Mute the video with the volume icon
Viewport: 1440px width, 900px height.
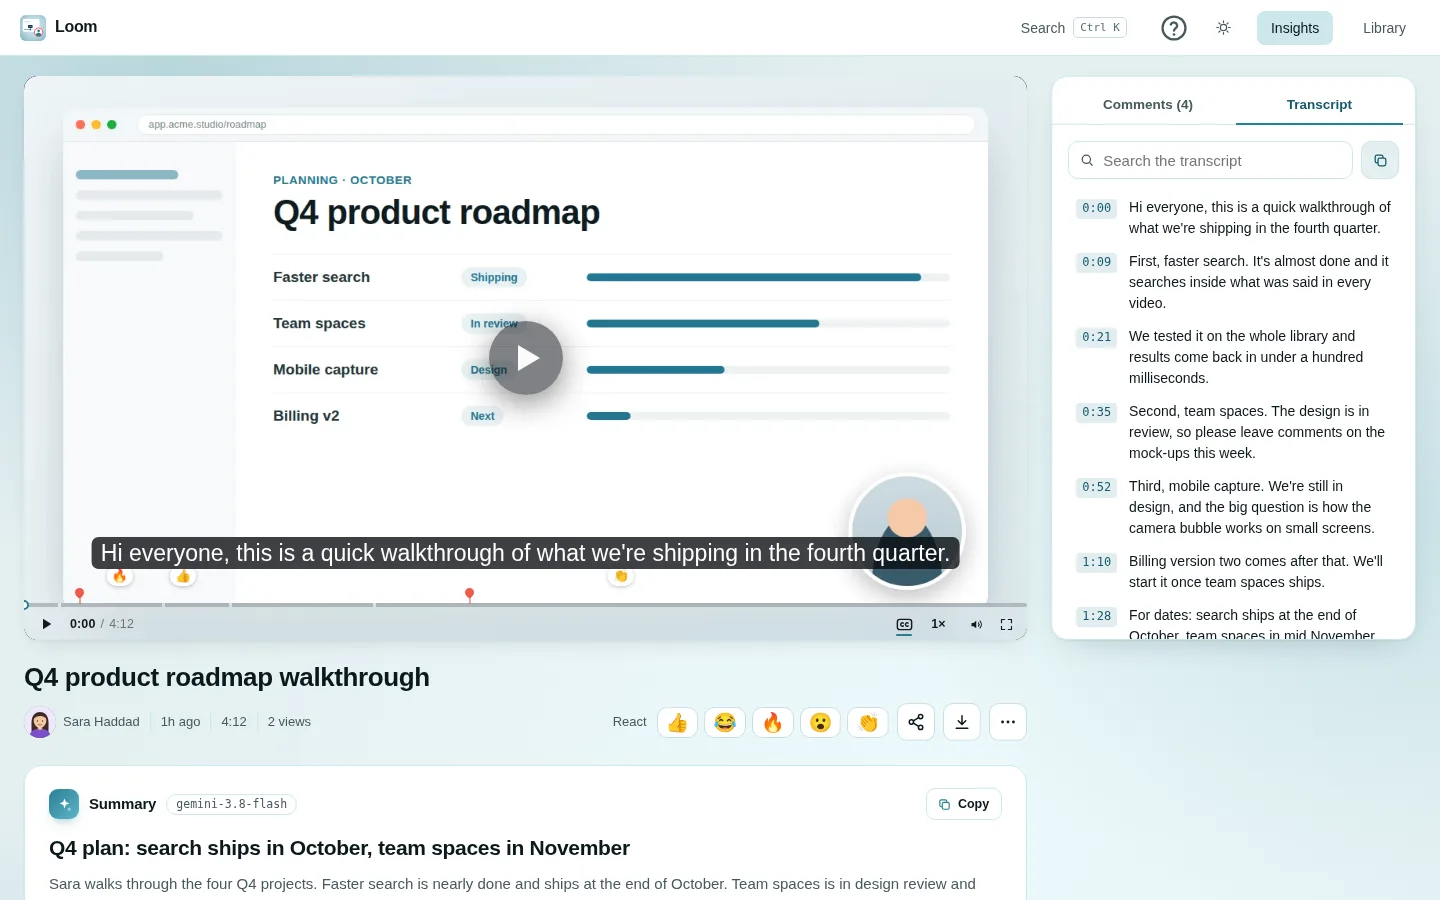pos(976,624)
